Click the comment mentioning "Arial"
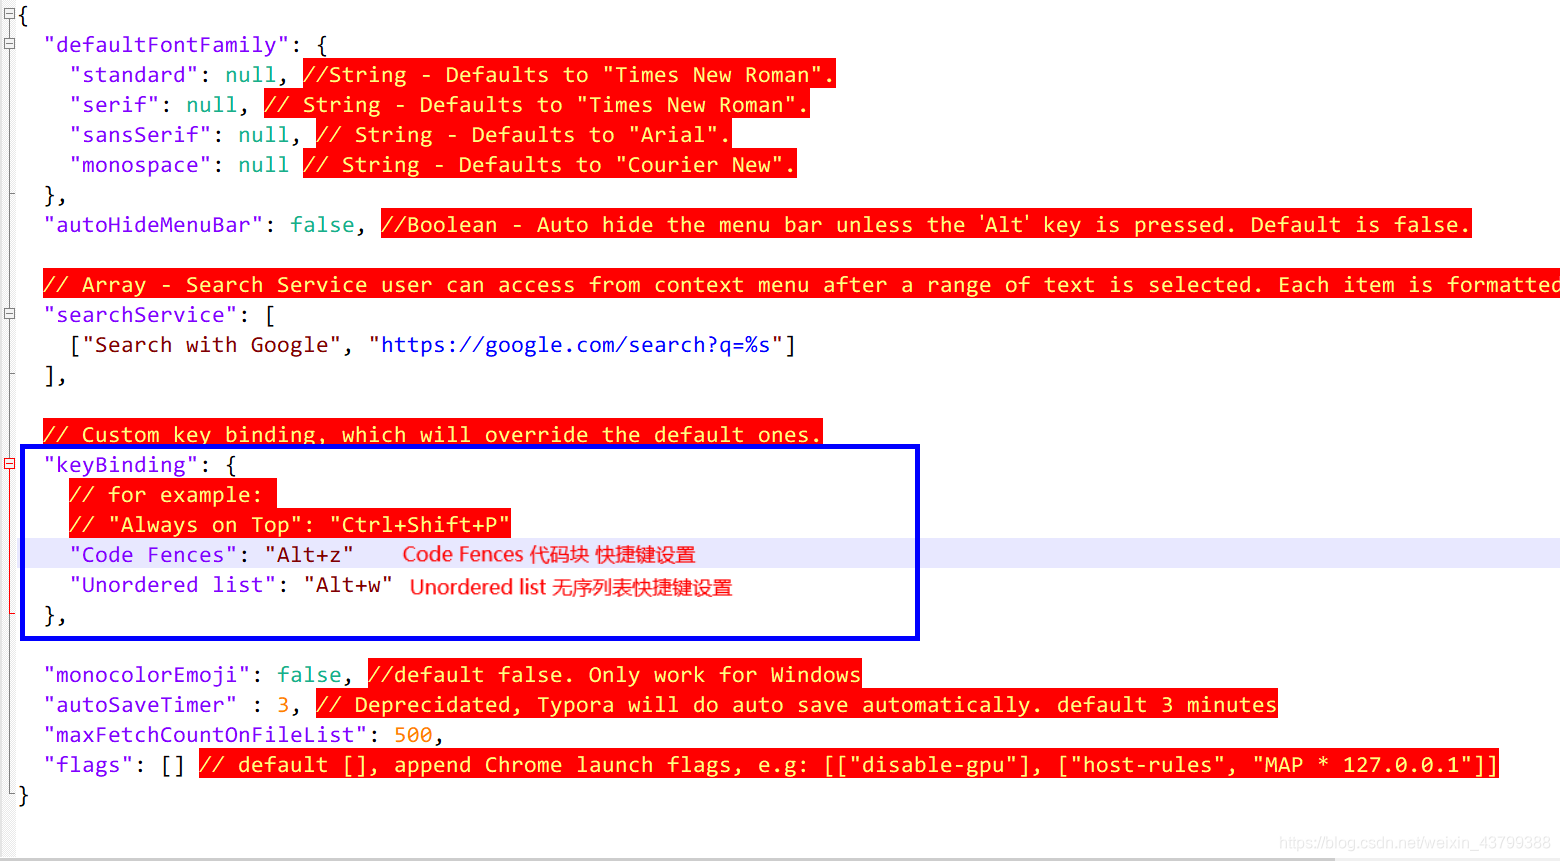Viewport: 1560px width, 861px height. tap(523, 134)
